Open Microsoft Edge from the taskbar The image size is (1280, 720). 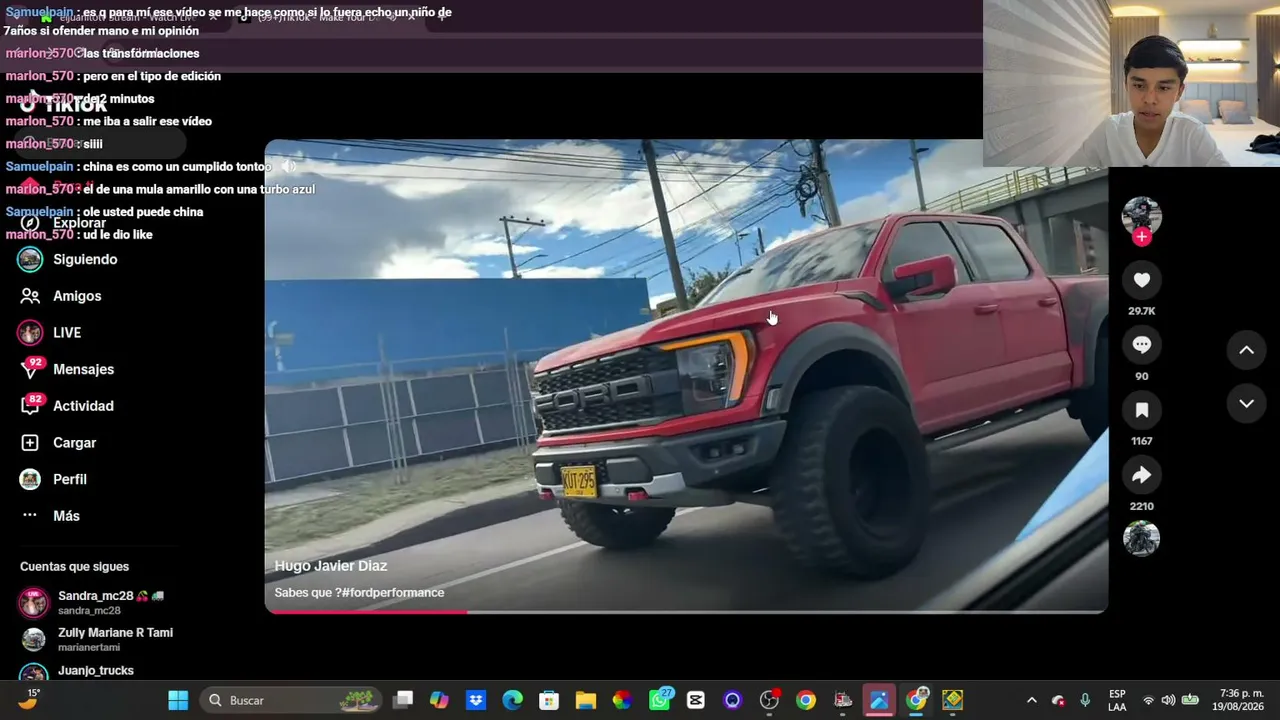[x=512, y=700]
